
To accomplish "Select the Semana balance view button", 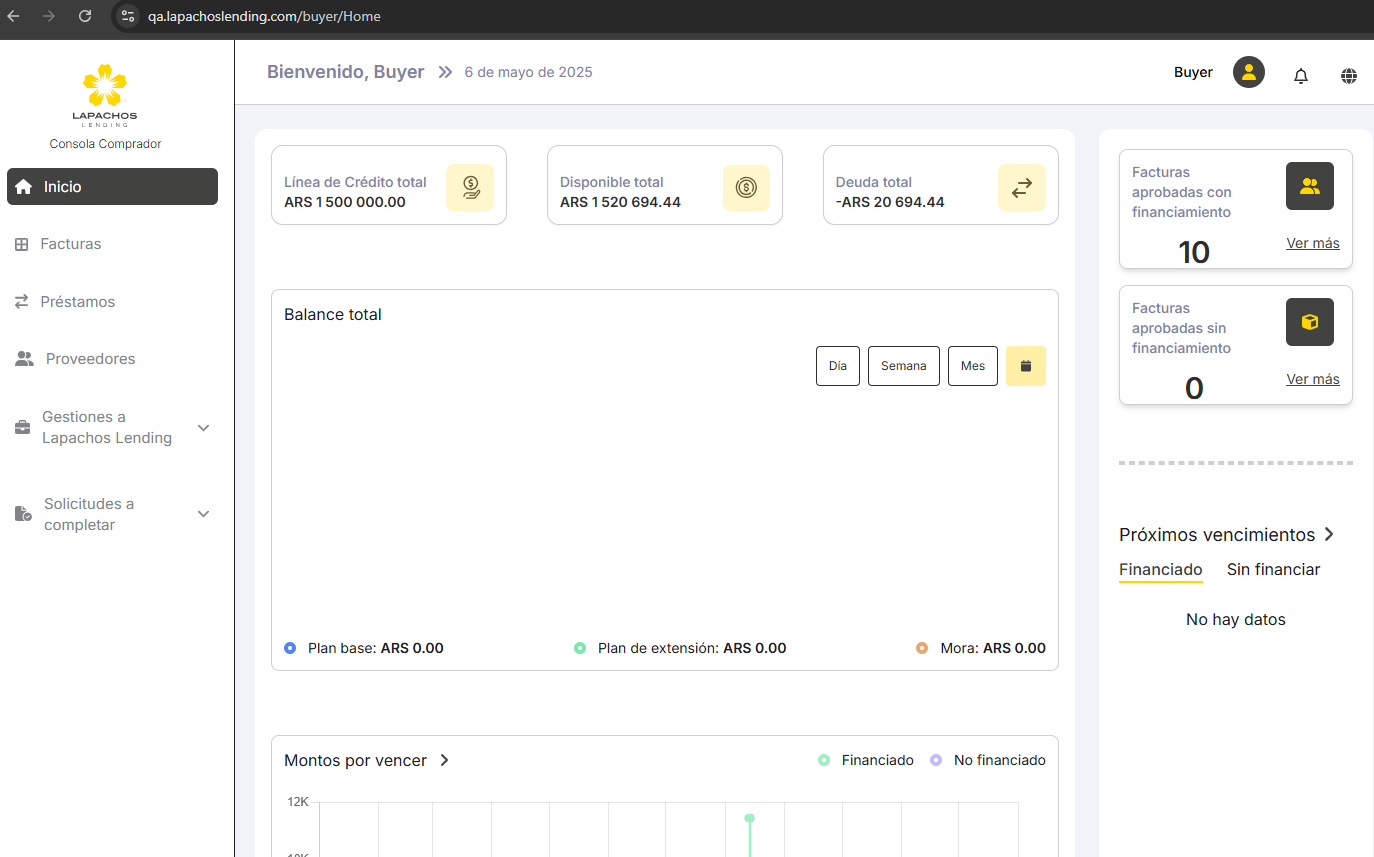I will pyautogui.click(x=903, y=366).
